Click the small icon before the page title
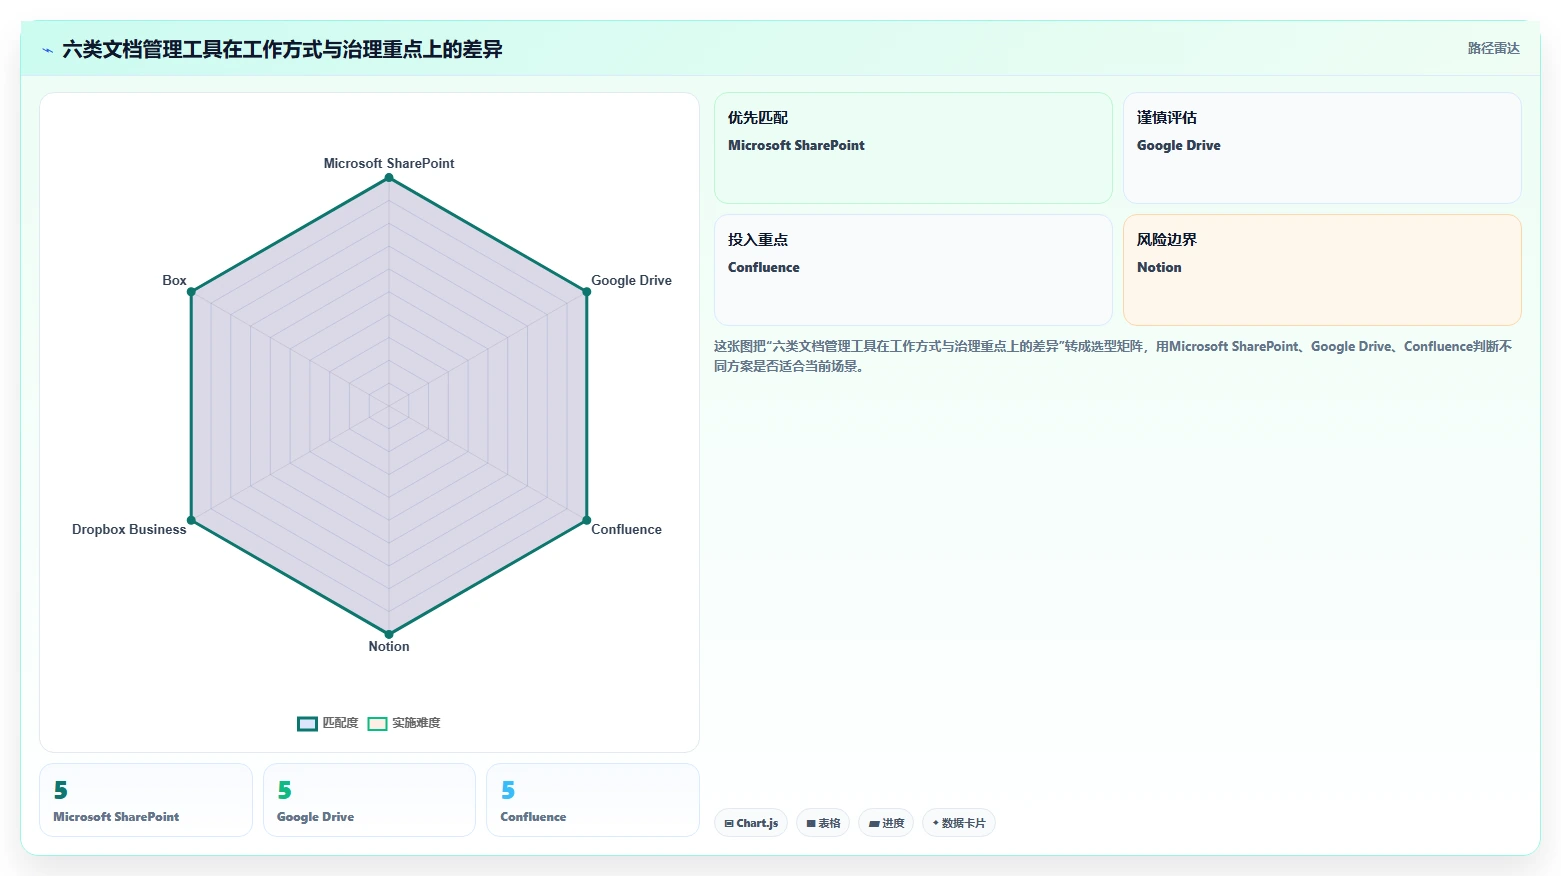 pyautogui.click(x=47, y=50)
